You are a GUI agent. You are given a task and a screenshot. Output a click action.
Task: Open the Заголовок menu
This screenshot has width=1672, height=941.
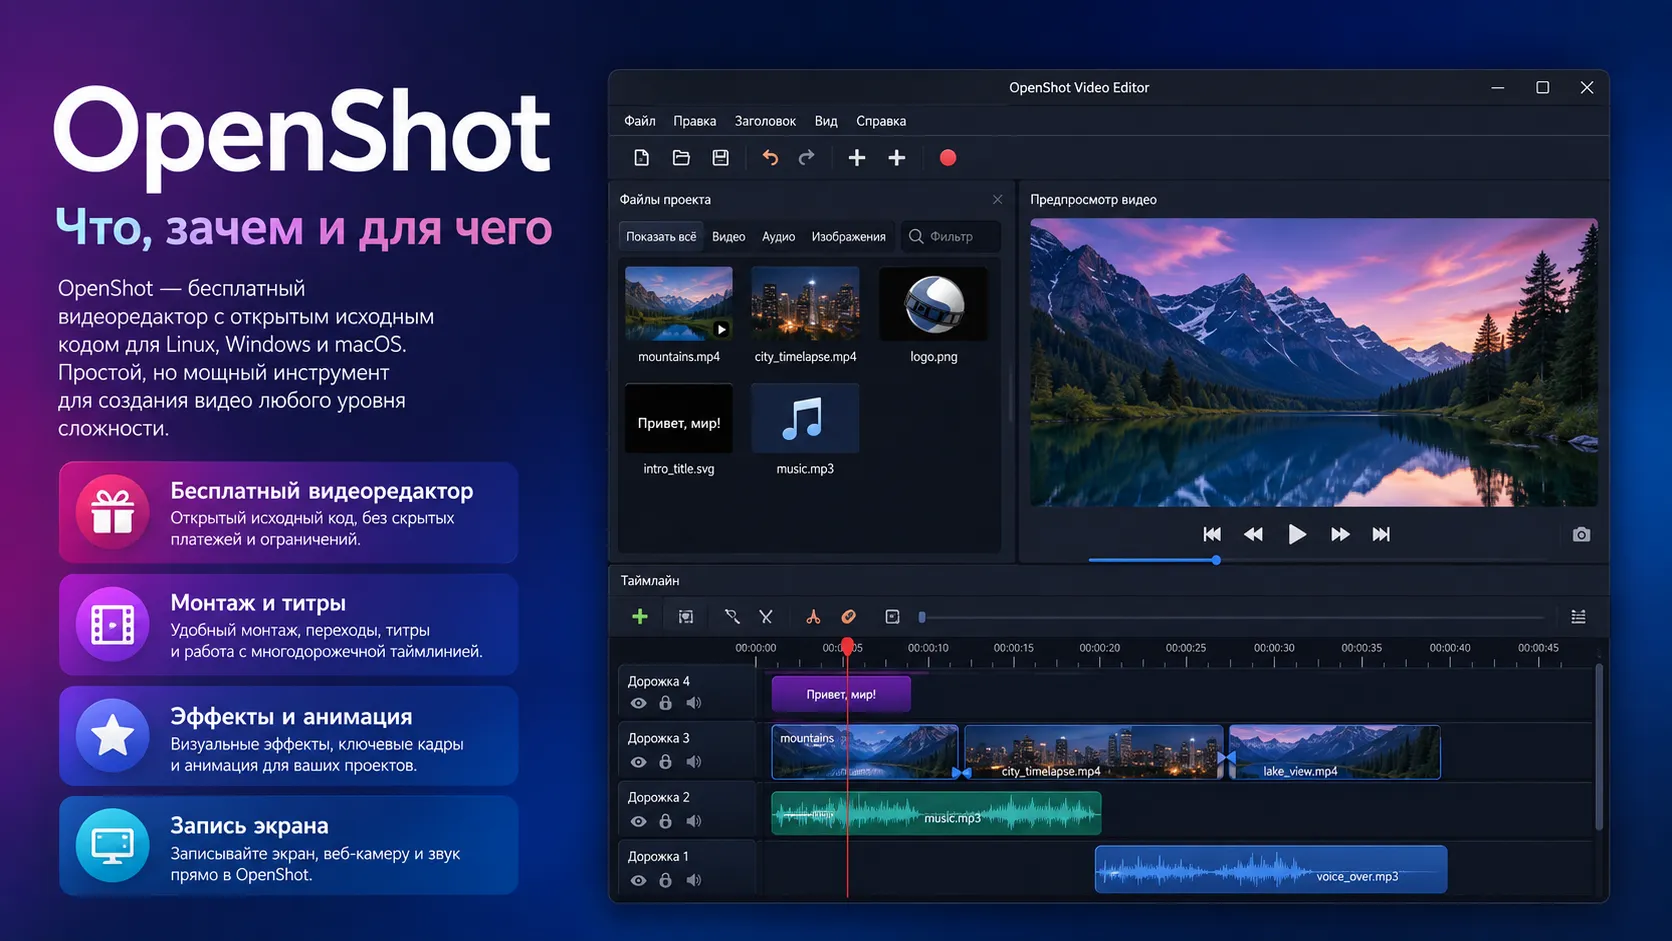pos(765,121)
